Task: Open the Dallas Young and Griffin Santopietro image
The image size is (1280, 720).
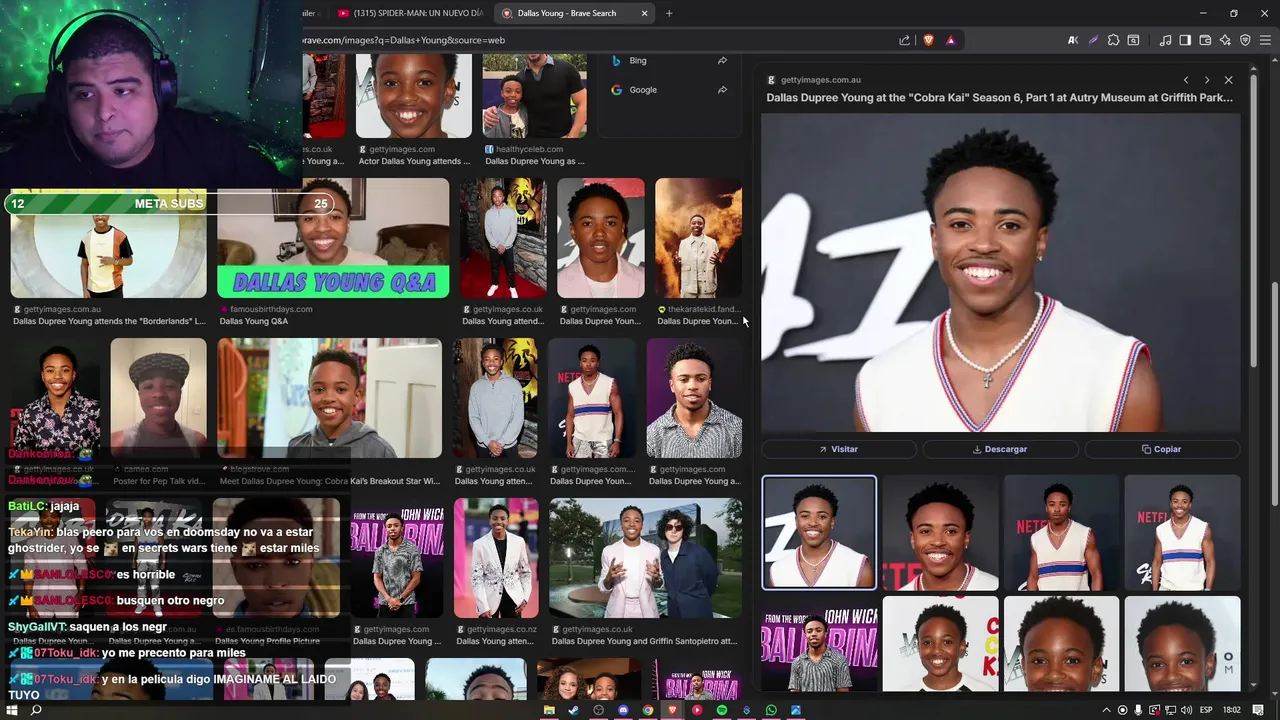Action: coord(645,558)
